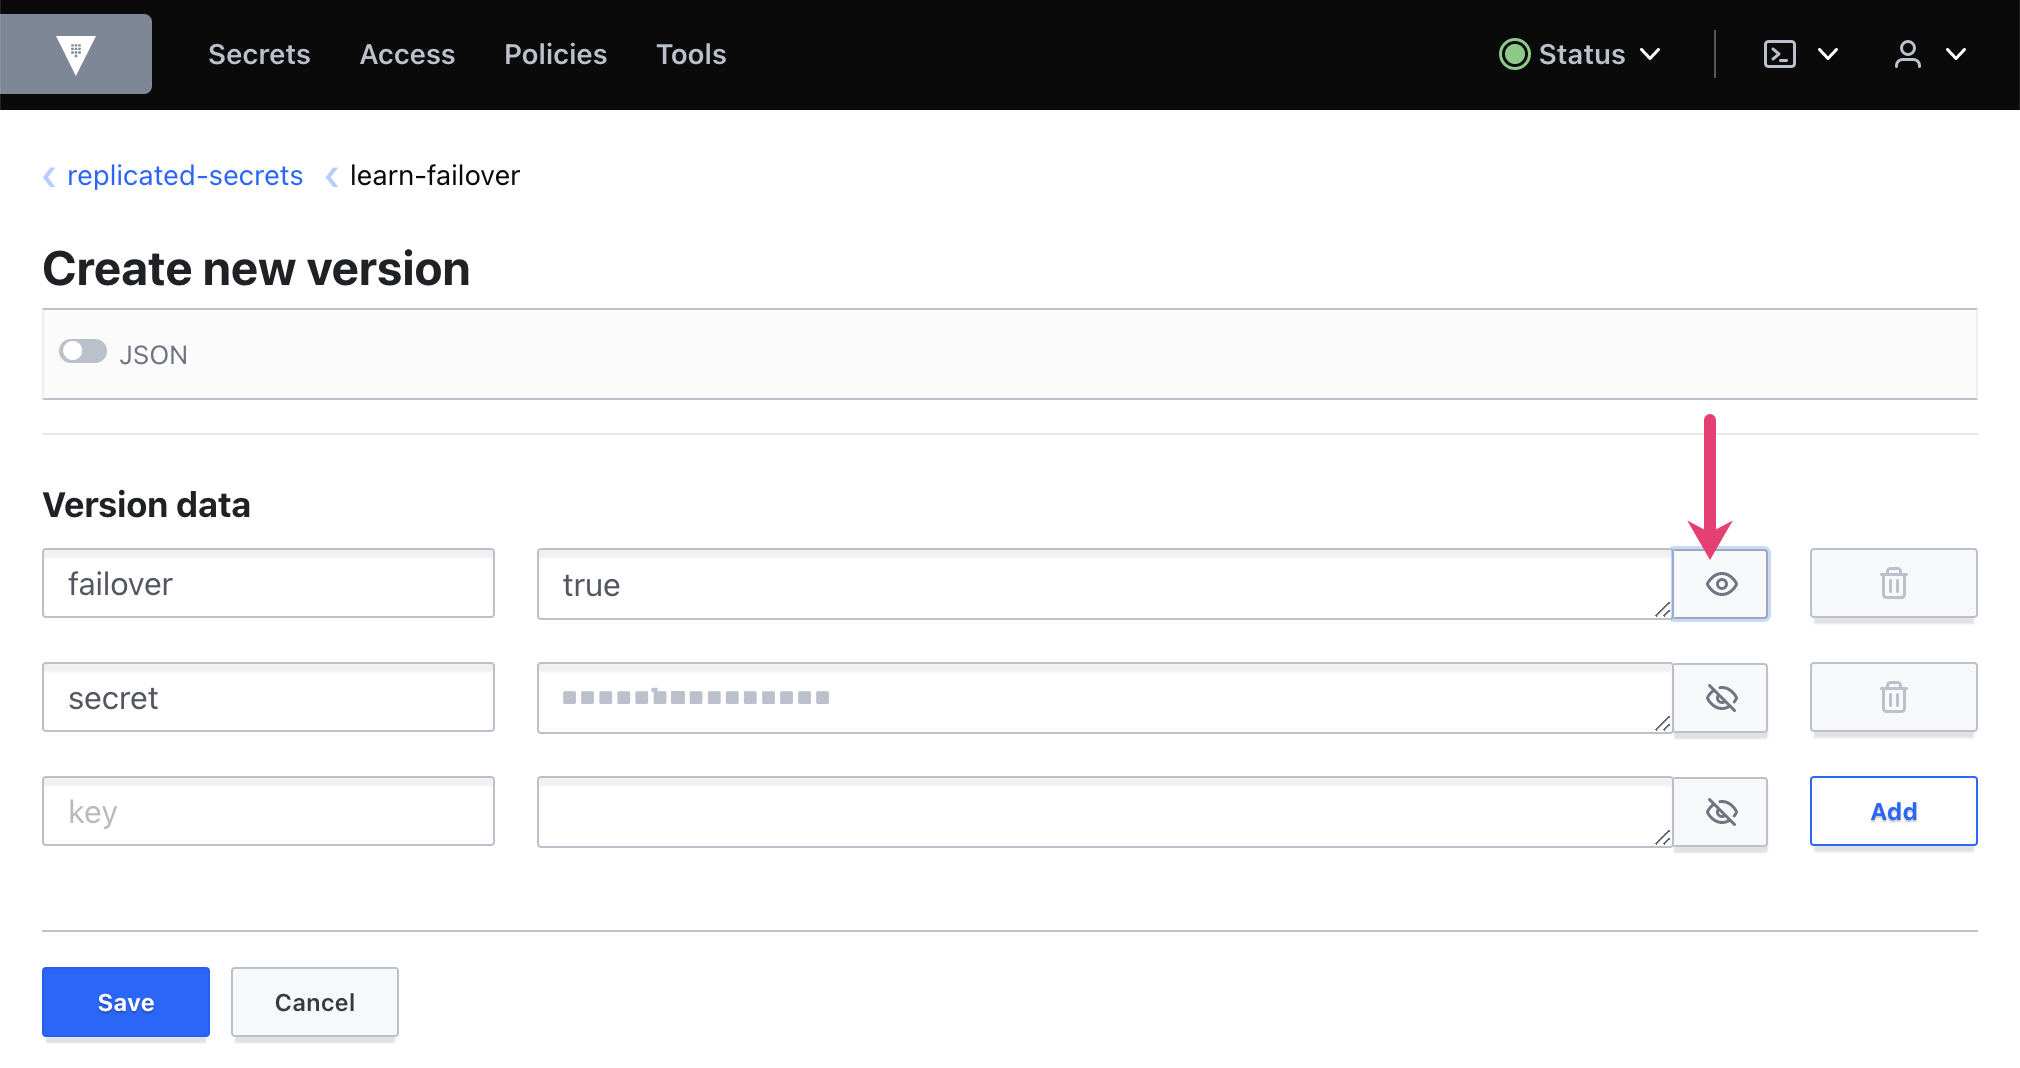Click the green Status indicator icon
The height and width of the screenshot is (1068, 2020).
[1514, 54]
